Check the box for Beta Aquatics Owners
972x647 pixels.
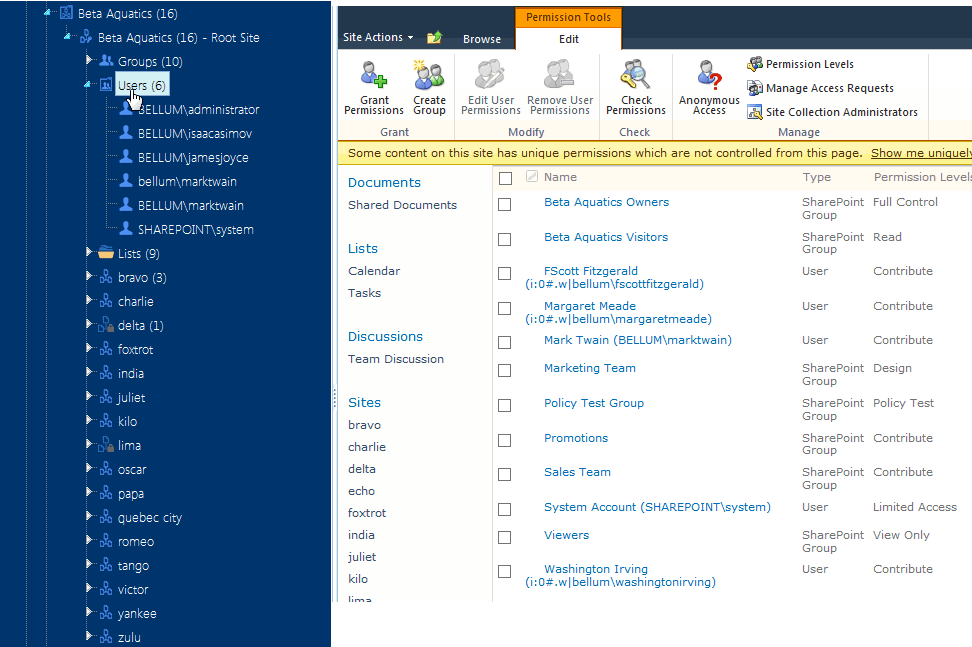pos(505,204)
